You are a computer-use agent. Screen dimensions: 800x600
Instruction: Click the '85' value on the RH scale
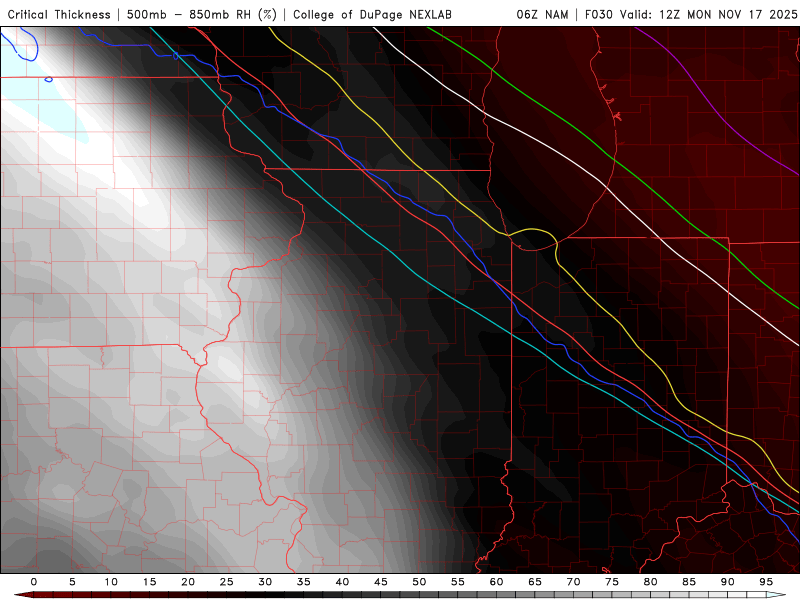click(689, 582)
